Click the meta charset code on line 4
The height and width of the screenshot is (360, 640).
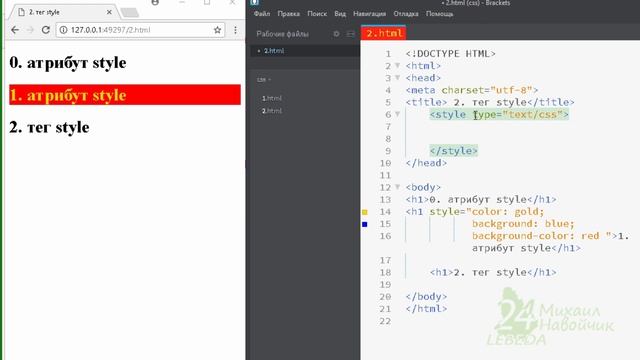pos(472,90)
